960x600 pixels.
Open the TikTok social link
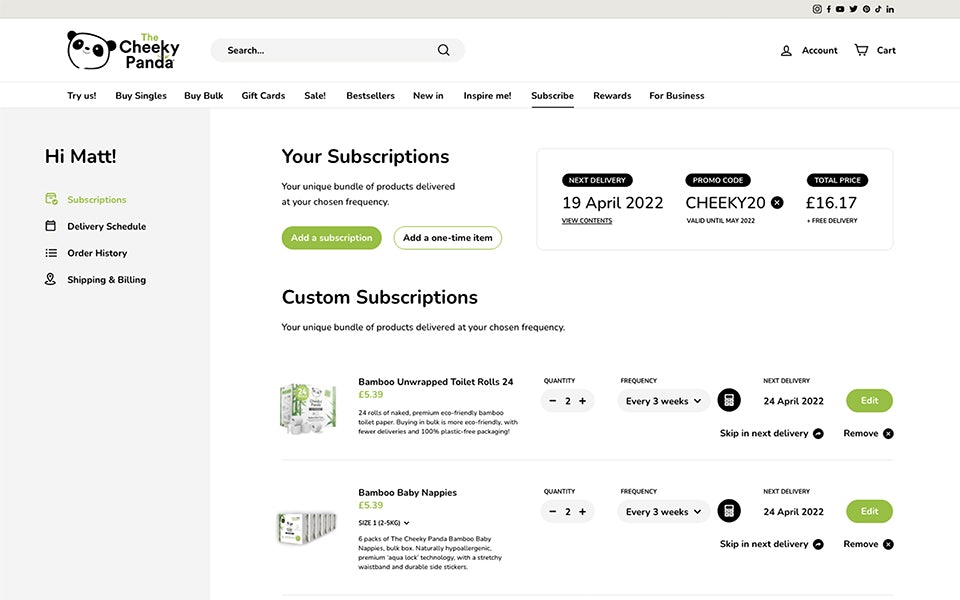click(878, 9)
